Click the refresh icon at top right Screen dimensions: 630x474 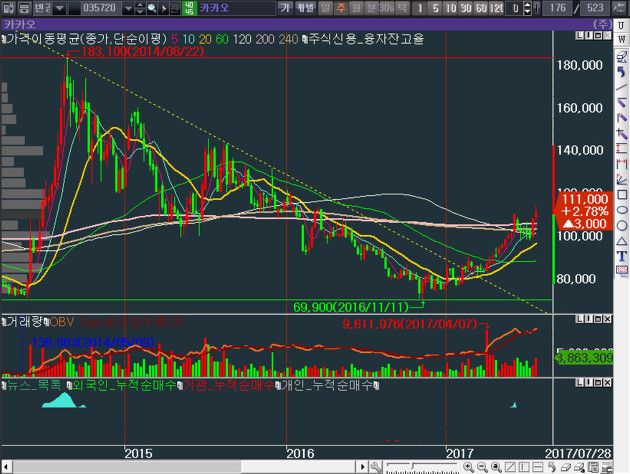pyautogui.click(x=620, y=8)
